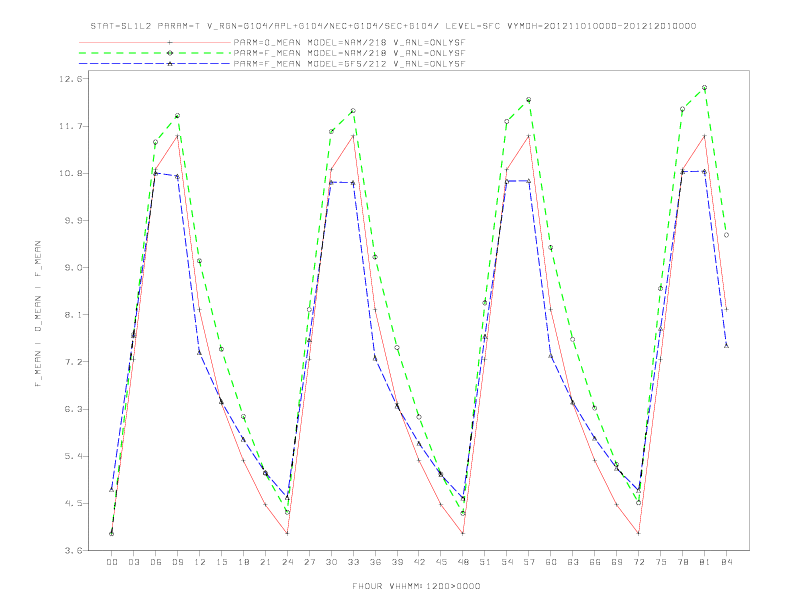This screenshot has height=612, width=792.
Task: Select legend entry PARM=F_MEAN MODEL=NAM/218
Action: [349, 53]
